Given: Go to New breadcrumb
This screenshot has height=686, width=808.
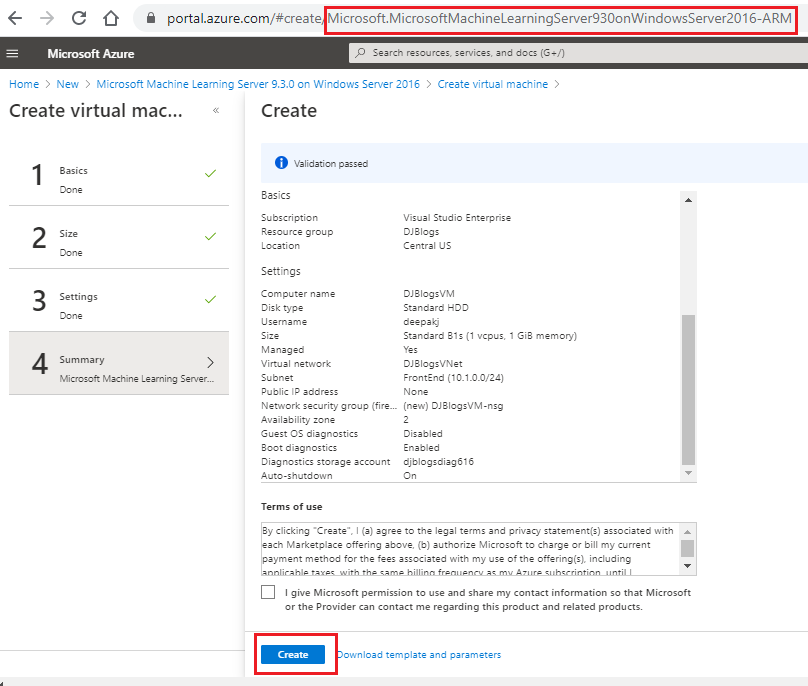Looking at the screenshot, I should pos(68,84).
